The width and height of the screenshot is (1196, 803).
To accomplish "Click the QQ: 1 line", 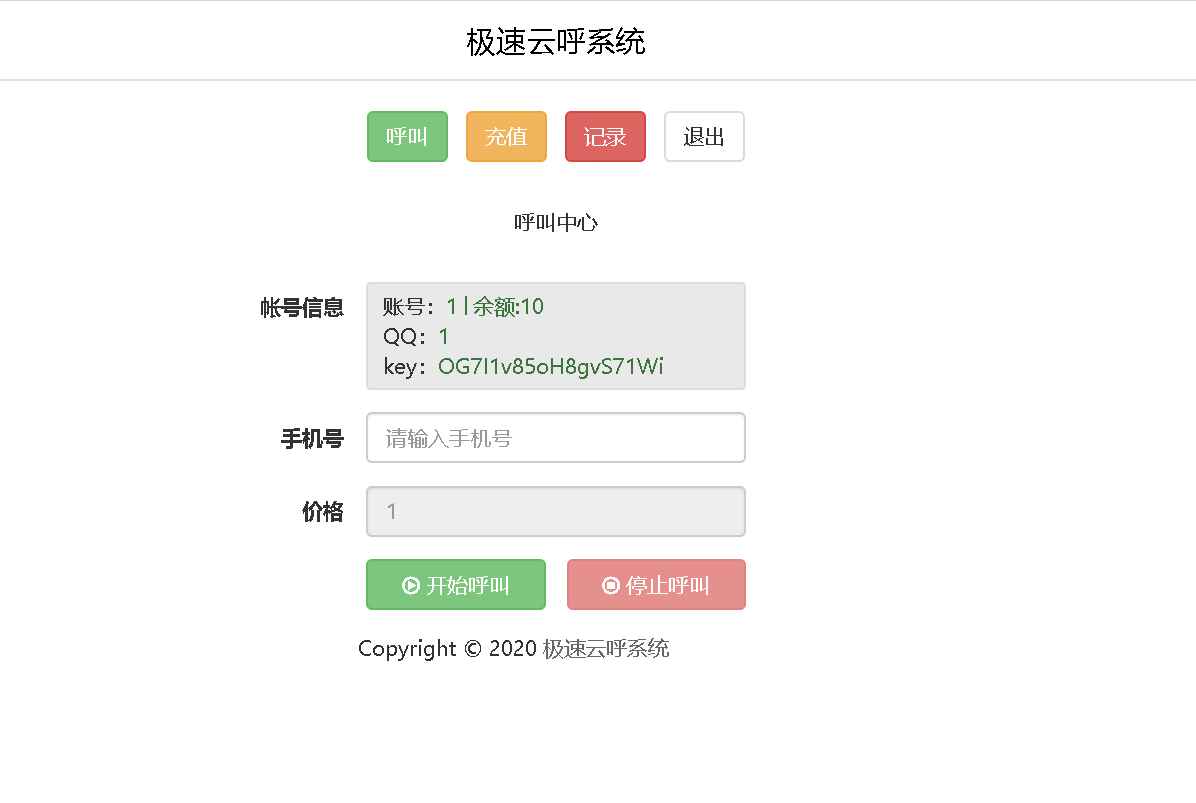I will (416, 336).
